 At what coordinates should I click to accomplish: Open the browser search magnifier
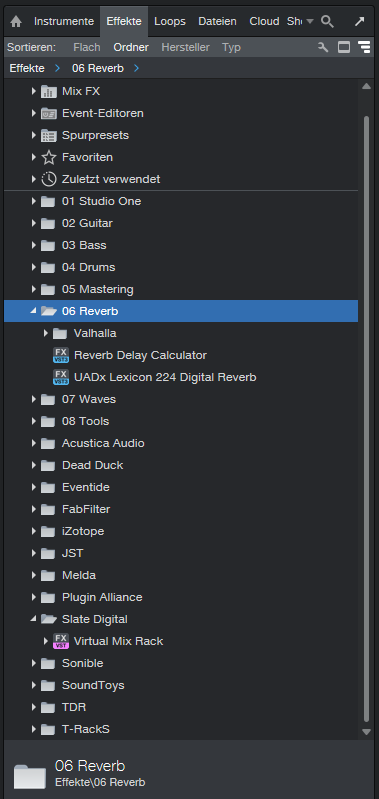[328, 21]
